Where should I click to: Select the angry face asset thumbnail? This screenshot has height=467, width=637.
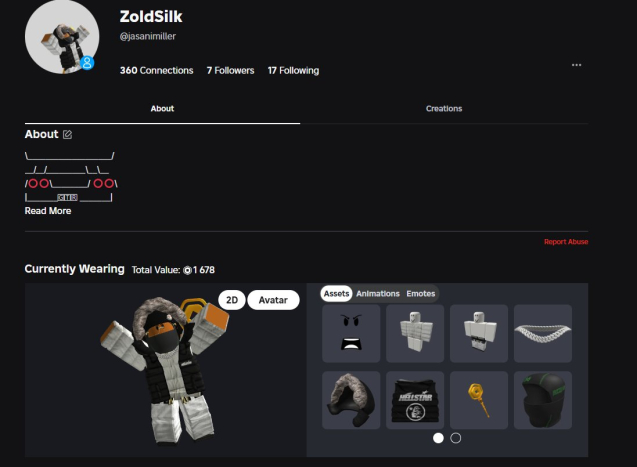351,333
